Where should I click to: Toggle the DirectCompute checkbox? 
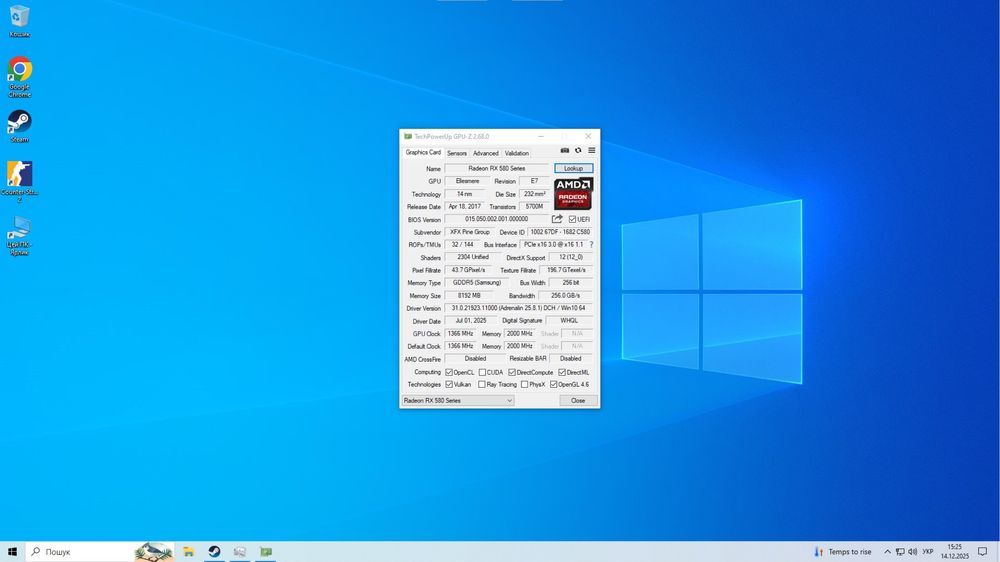coord(511,372)
